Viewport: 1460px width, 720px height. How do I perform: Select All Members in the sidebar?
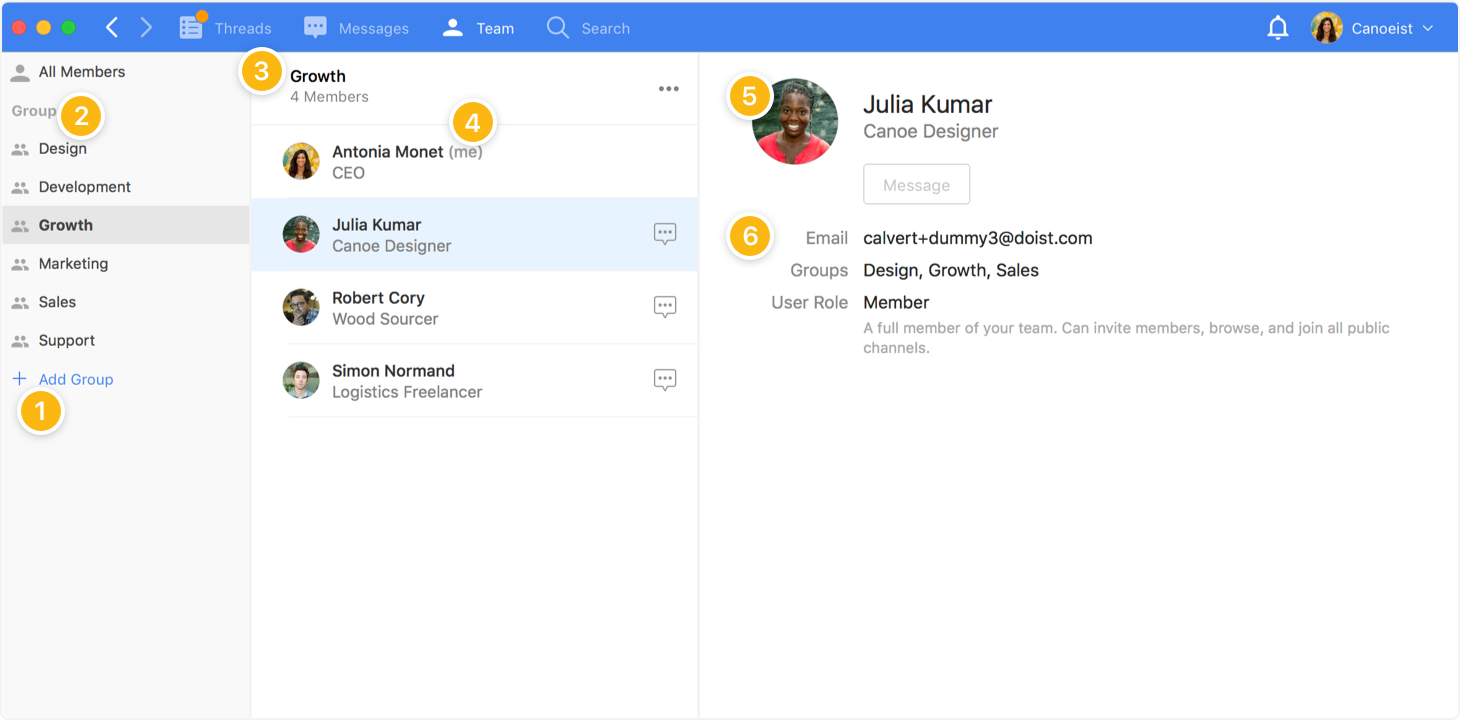81,72
